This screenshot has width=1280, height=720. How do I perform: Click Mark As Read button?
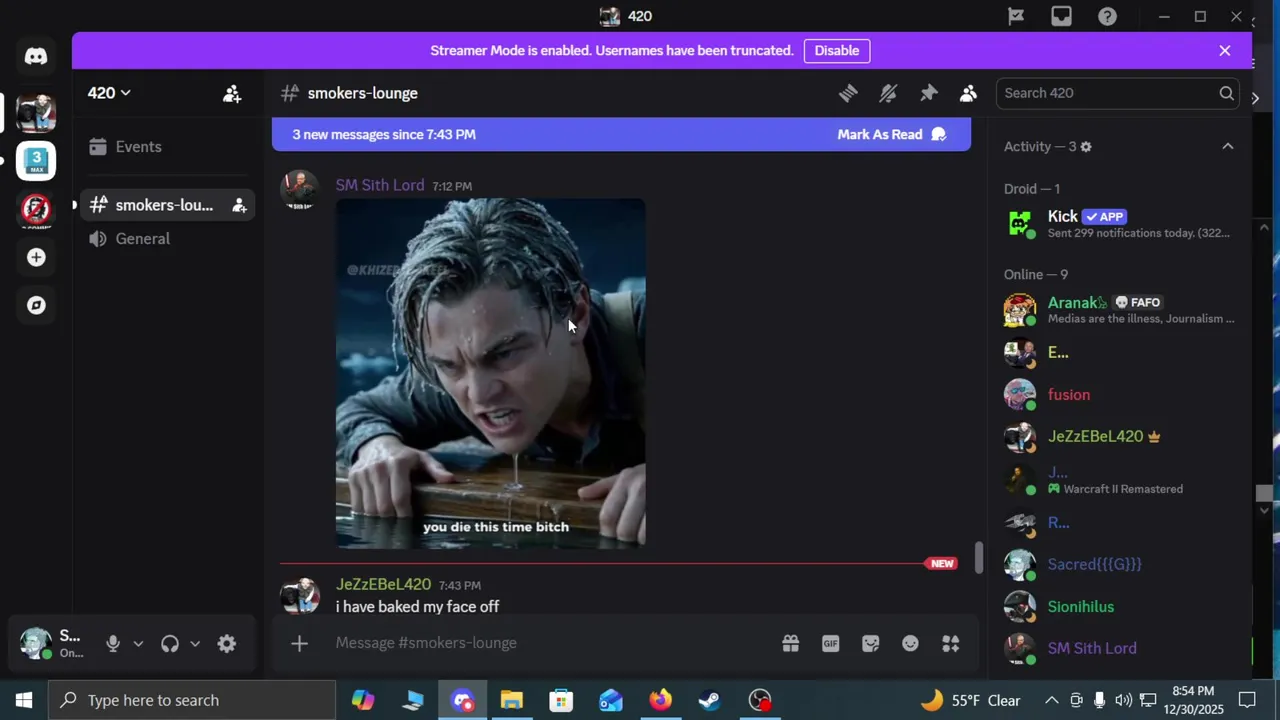click(x=891, y=134)
